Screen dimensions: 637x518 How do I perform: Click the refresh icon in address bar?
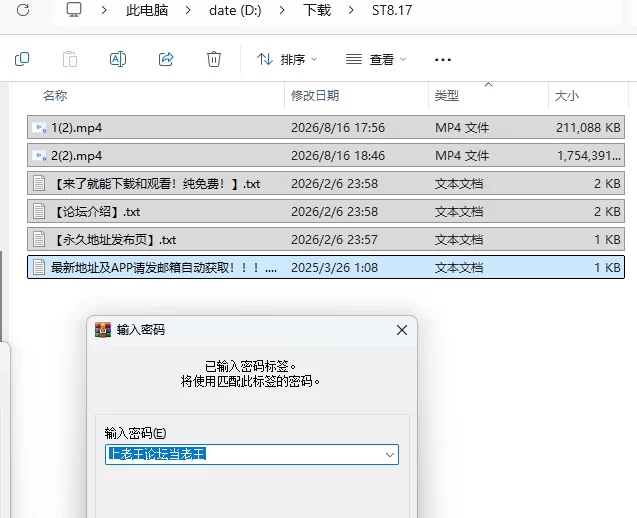pos(23,10)
